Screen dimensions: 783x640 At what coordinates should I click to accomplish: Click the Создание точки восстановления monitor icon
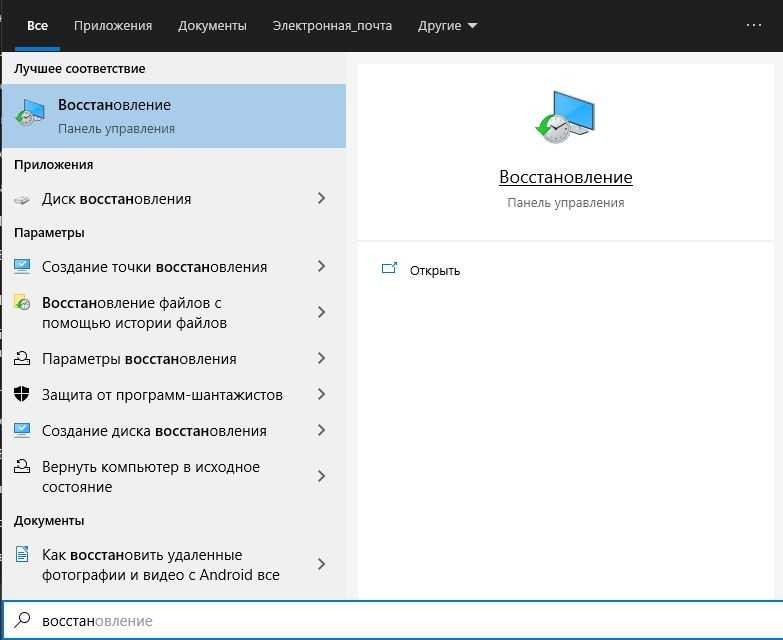coord(22,267)
